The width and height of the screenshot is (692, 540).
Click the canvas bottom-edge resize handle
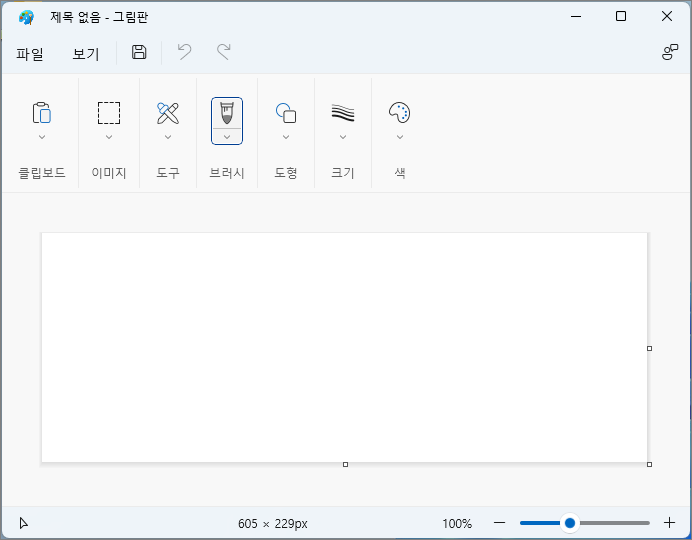pos(346,464)
